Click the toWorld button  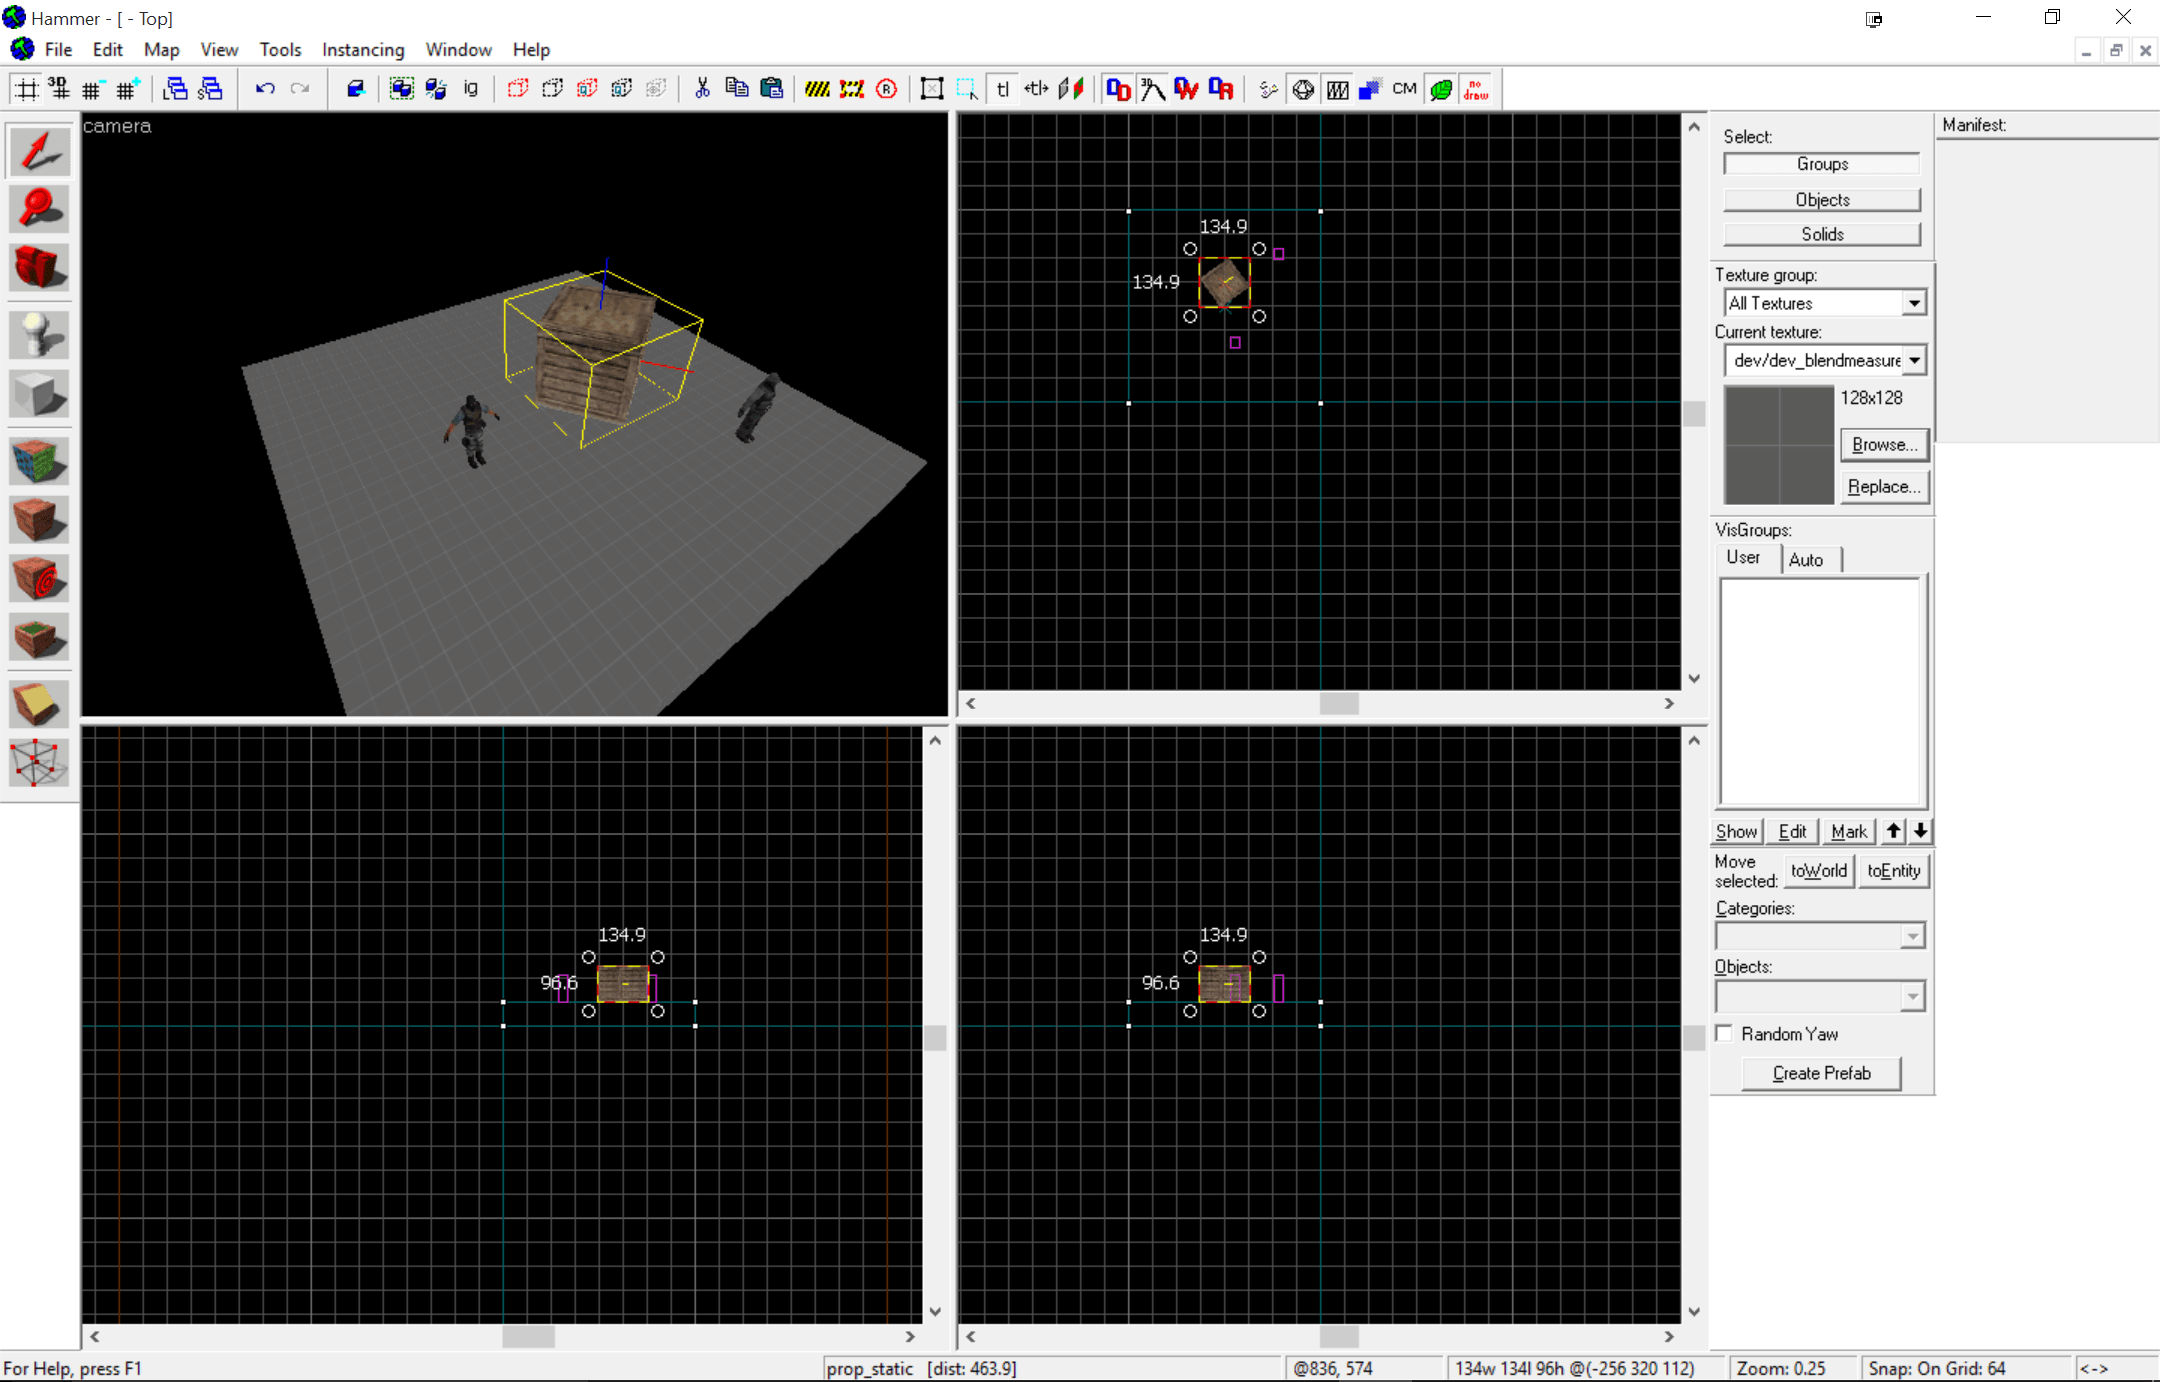[1818, 870]
